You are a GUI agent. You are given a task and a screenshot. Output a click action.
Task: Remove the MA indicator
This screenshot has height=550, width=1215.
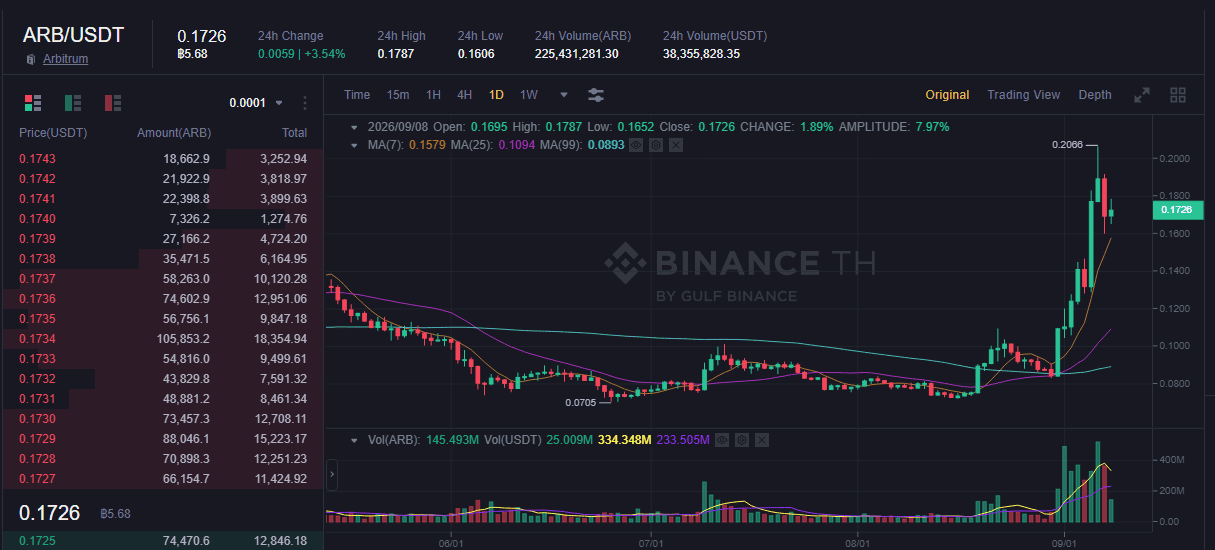click(x=676, y=145)
